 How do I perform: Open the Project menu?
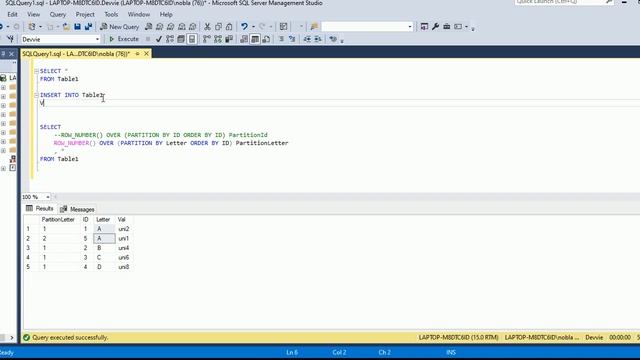click(85, 14)
